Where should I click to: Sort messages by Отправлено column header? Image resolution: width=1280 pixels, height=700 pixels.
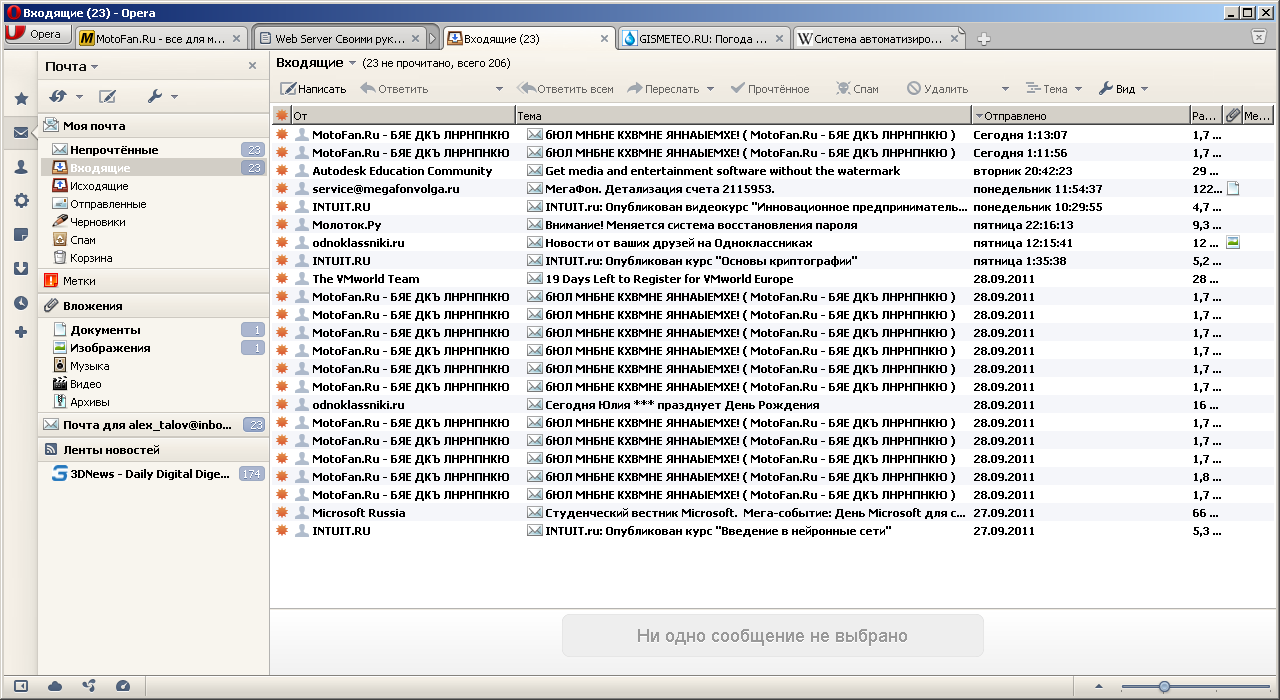coord(1080,116)
